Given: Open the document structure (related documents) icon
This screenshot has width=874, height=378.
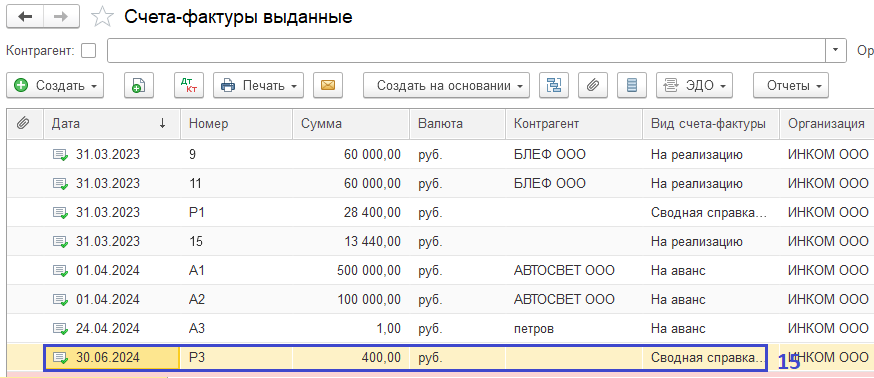Looking at the screenshot, I should 554,85.
